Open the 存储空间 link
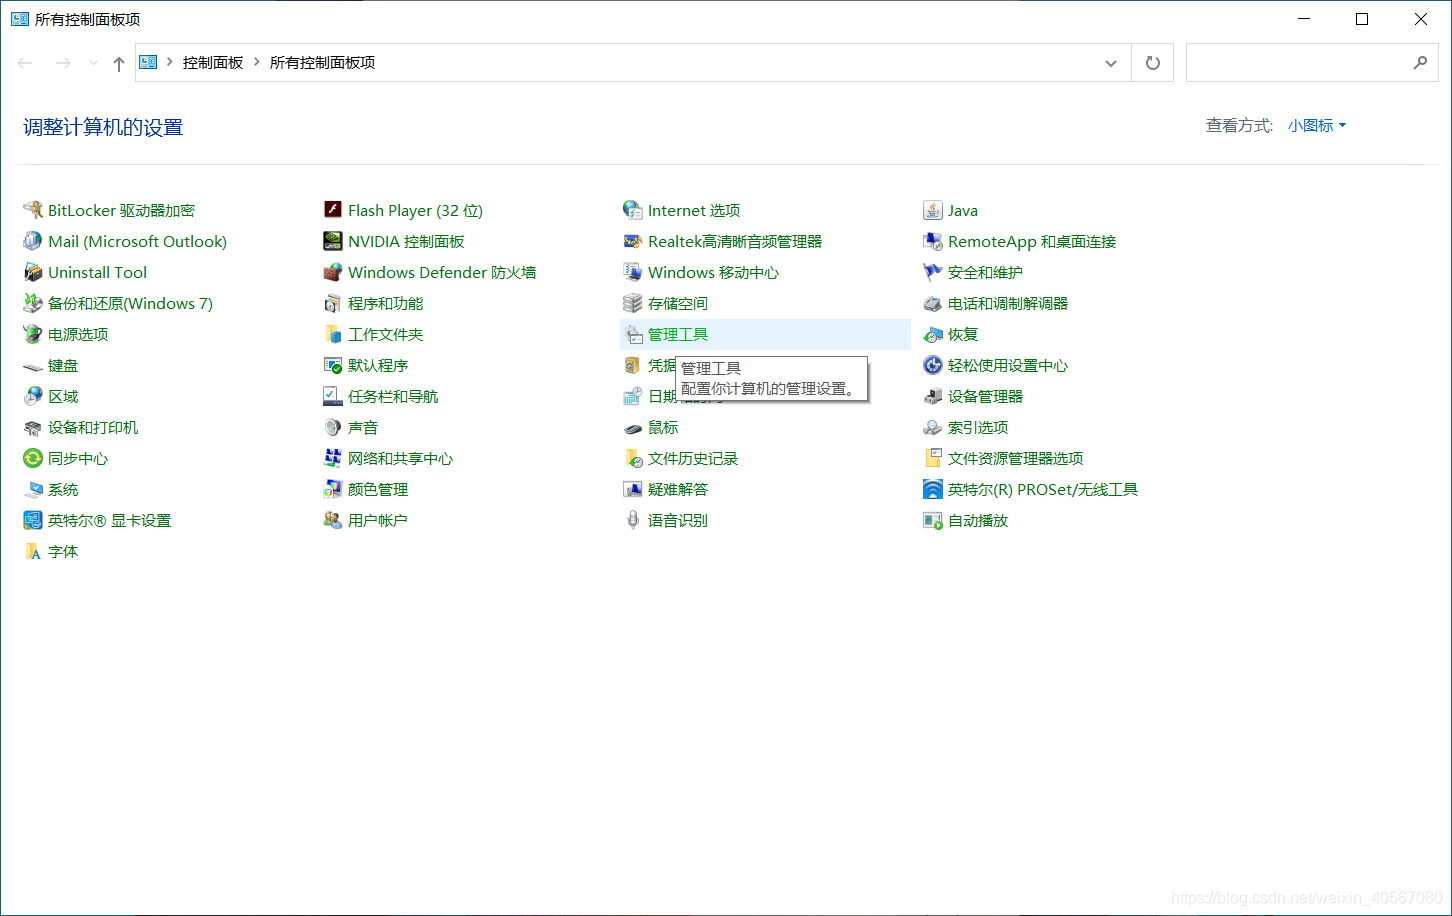 point(677,303)
